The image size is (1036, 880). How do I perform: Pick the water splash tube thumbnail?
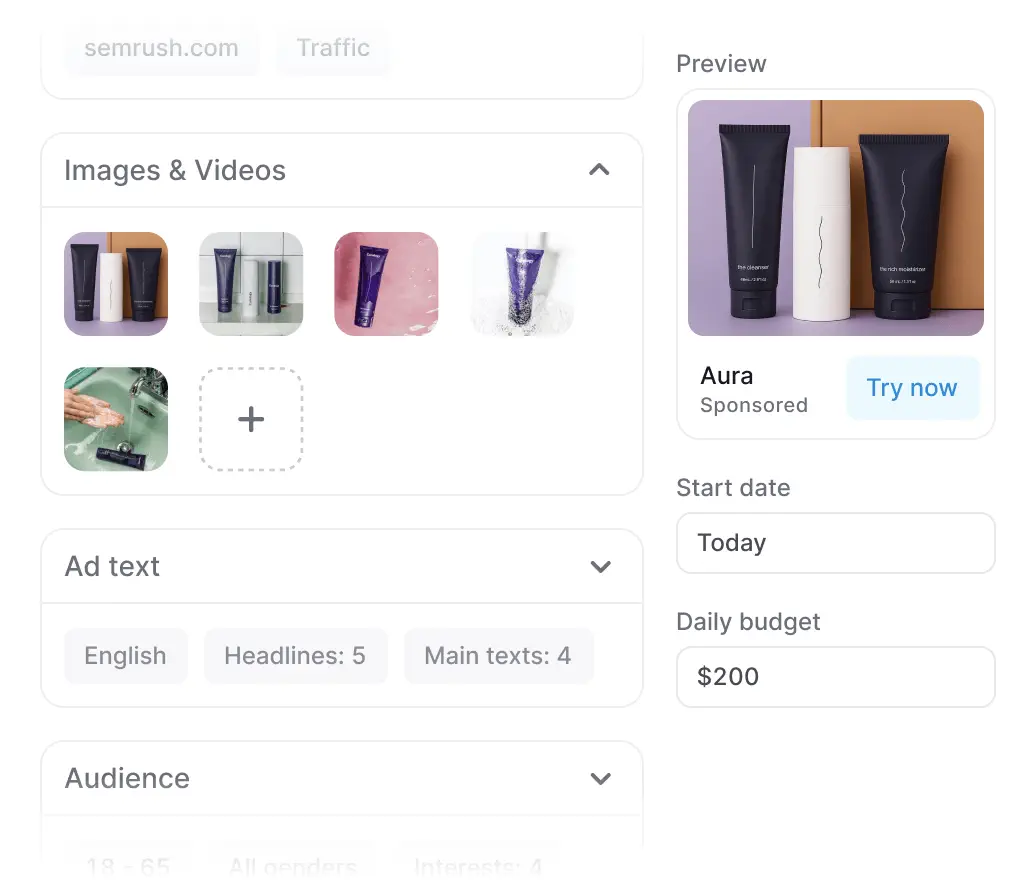click(522, 284)
